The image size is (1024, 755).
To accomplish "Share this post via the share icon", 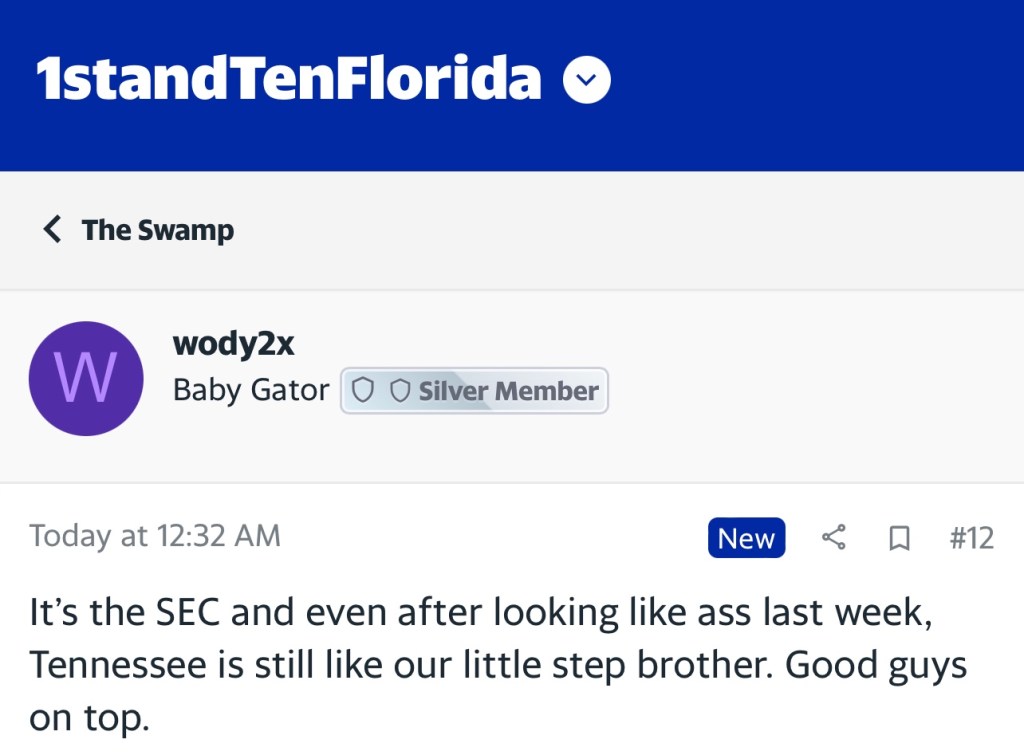I will (833, 538).
